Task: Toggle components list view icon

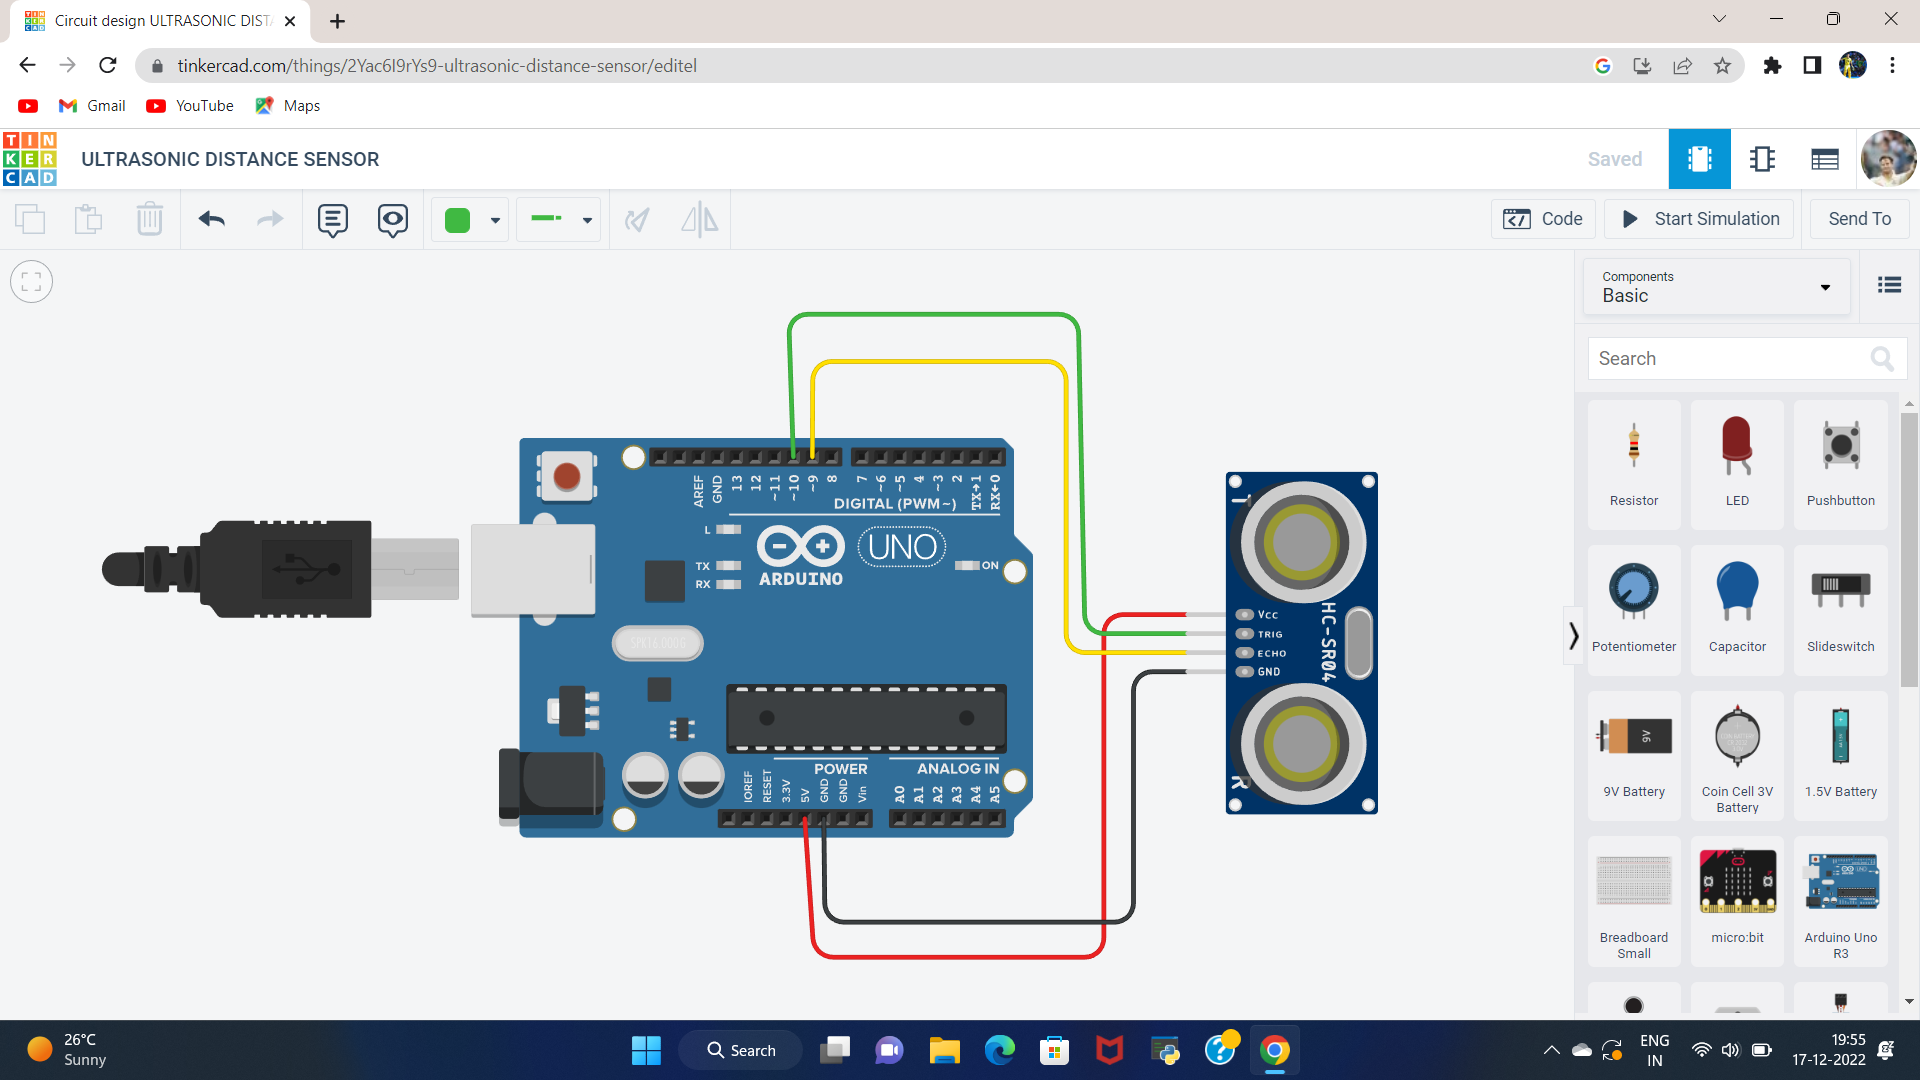Action: pyautogui.click(x=1889, y=285)
